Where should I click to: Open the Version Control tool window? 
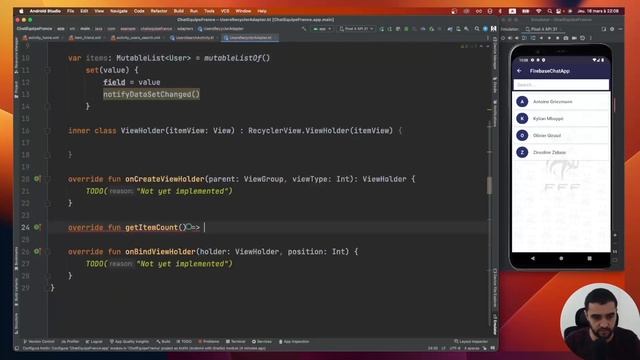[x=39, y=342]
